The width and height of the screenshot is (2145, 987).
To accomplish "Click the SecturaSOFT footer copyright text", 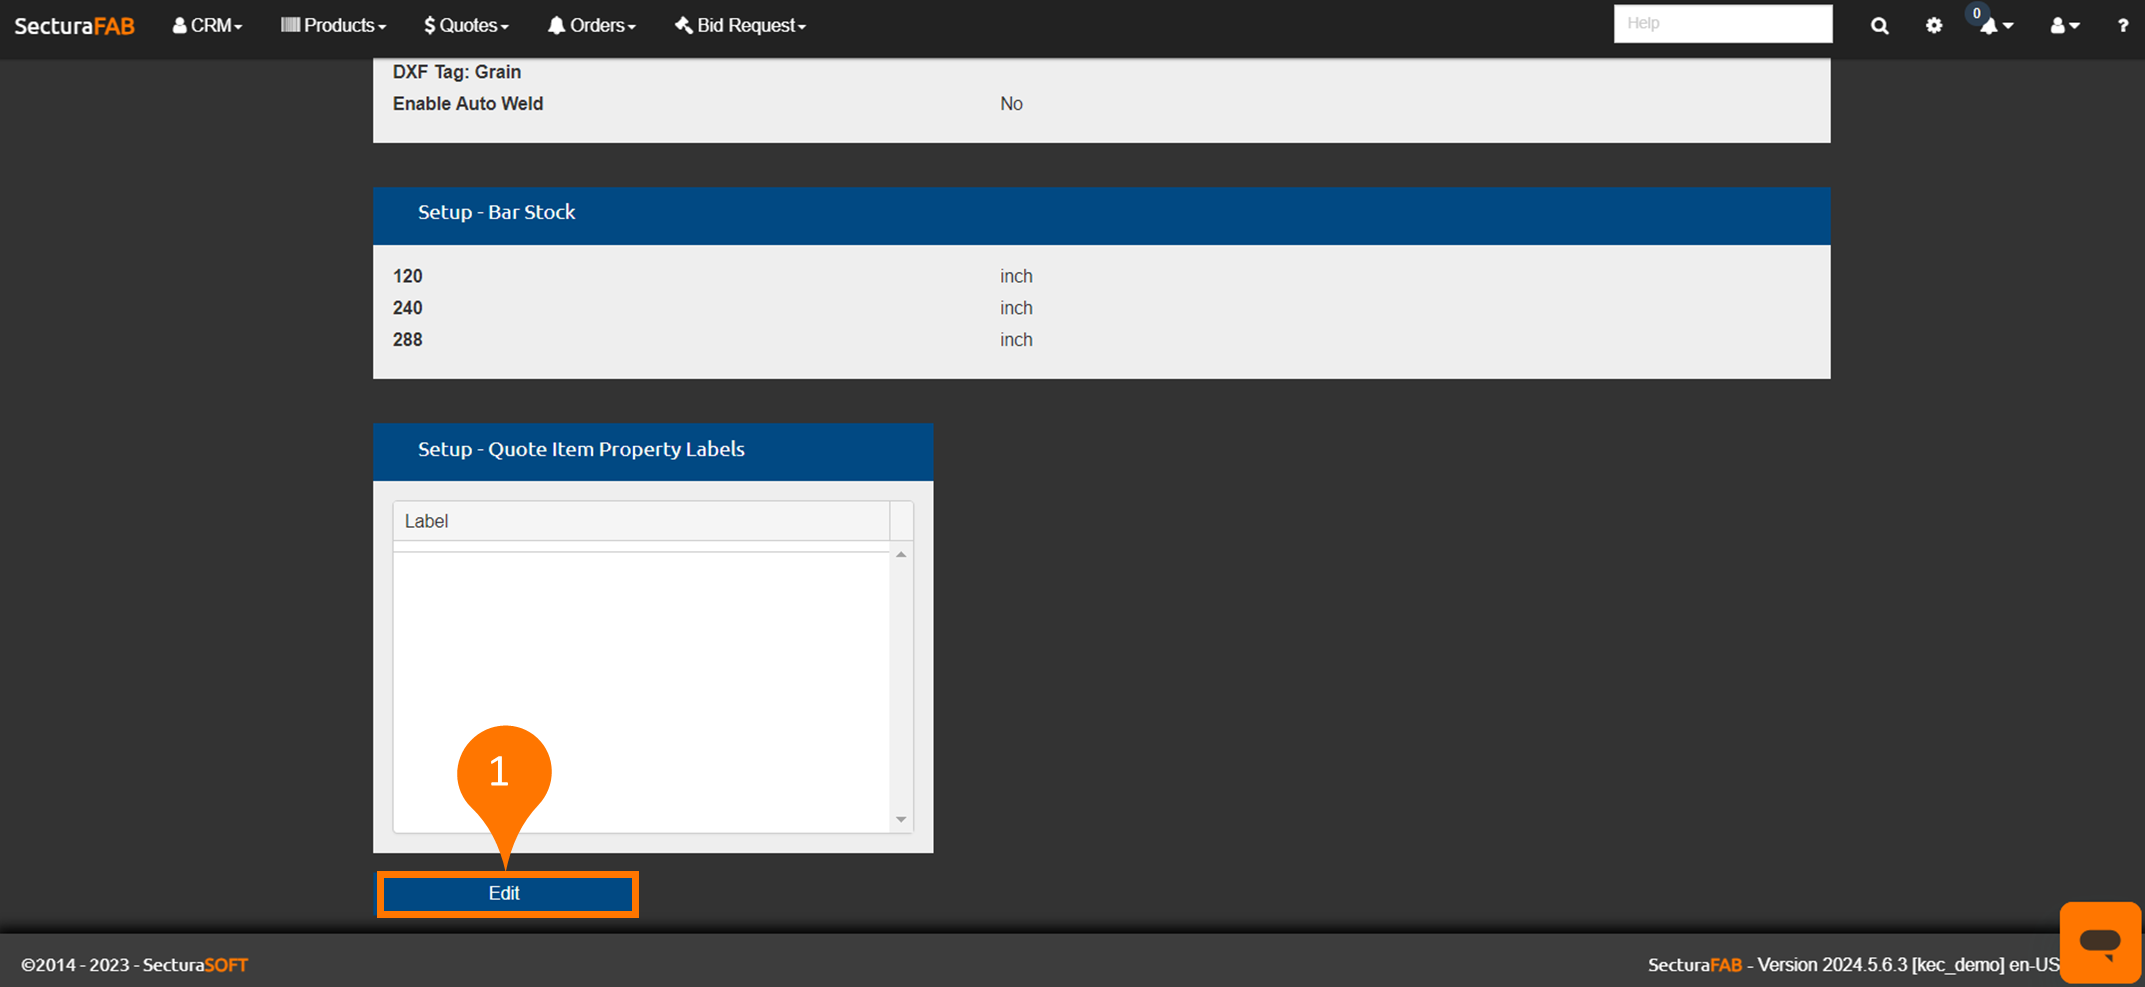I will point(135,965).
